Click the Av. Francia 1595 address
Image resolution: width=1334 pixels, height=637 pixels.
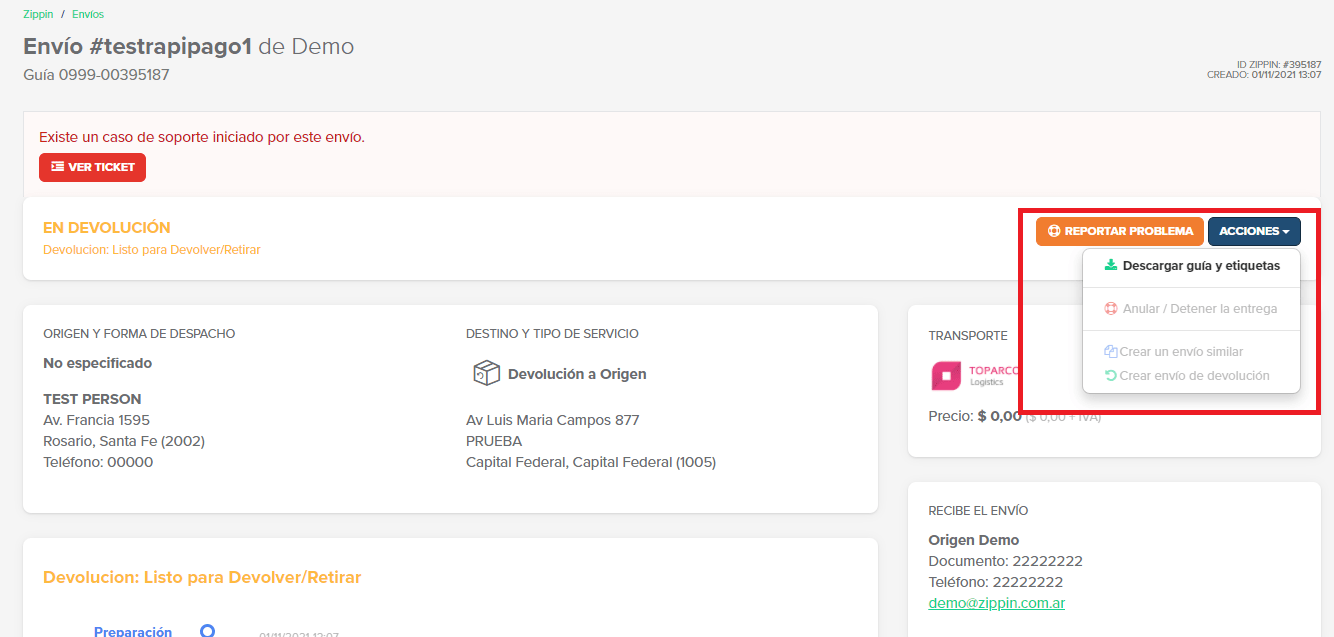(x=97, y=420)
